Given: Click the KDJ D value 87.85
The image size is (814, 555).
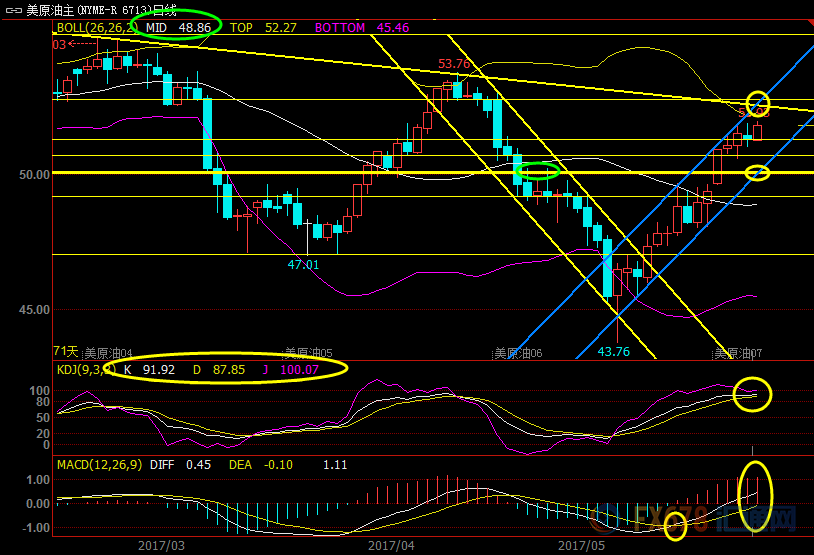Looking at the screenshot, I should coord(229,370).
